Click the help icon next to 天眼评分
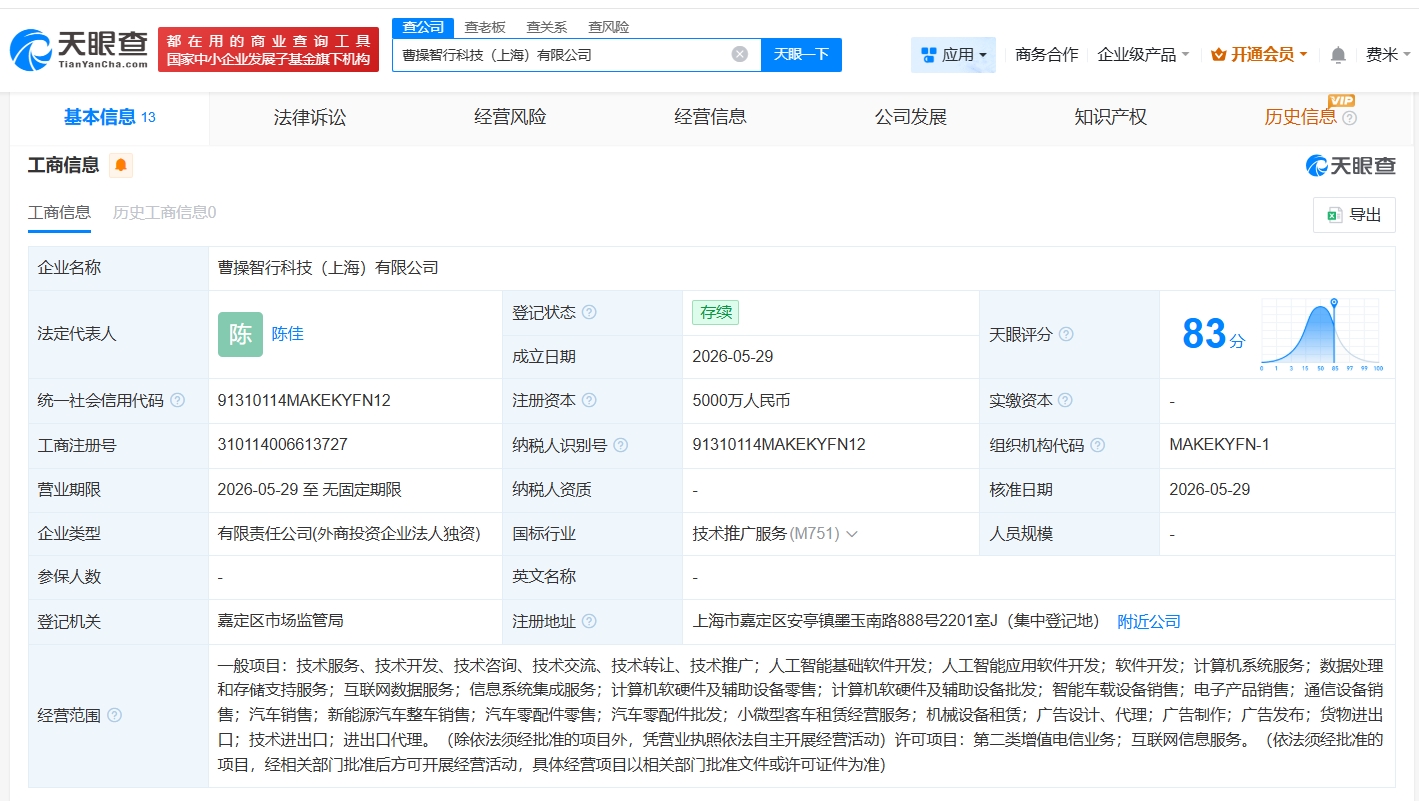Image resolution: width=1419 pixels, height=801 pixels. click(x=1066, y=334)
